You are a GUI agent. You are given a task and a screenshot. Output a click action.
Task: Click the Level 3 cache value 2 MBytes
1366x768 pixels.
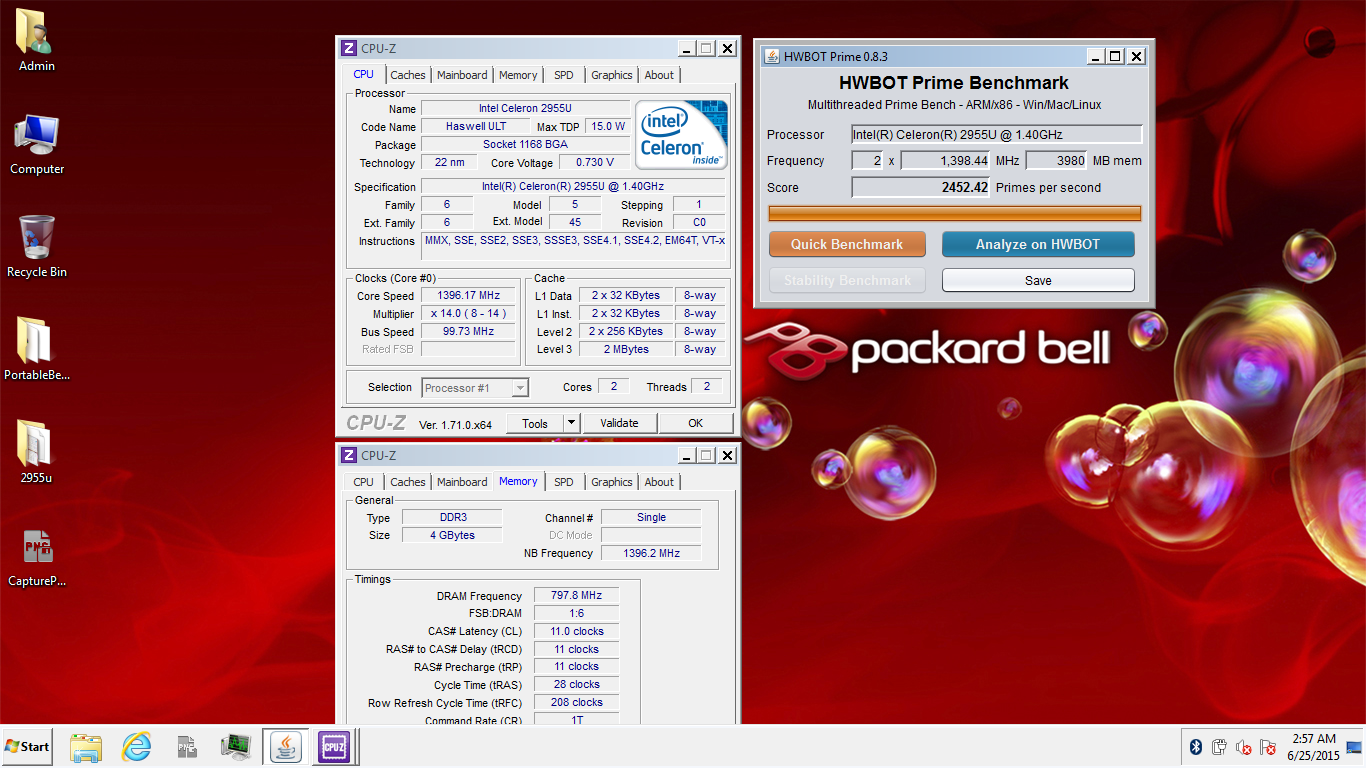point(626,350)
